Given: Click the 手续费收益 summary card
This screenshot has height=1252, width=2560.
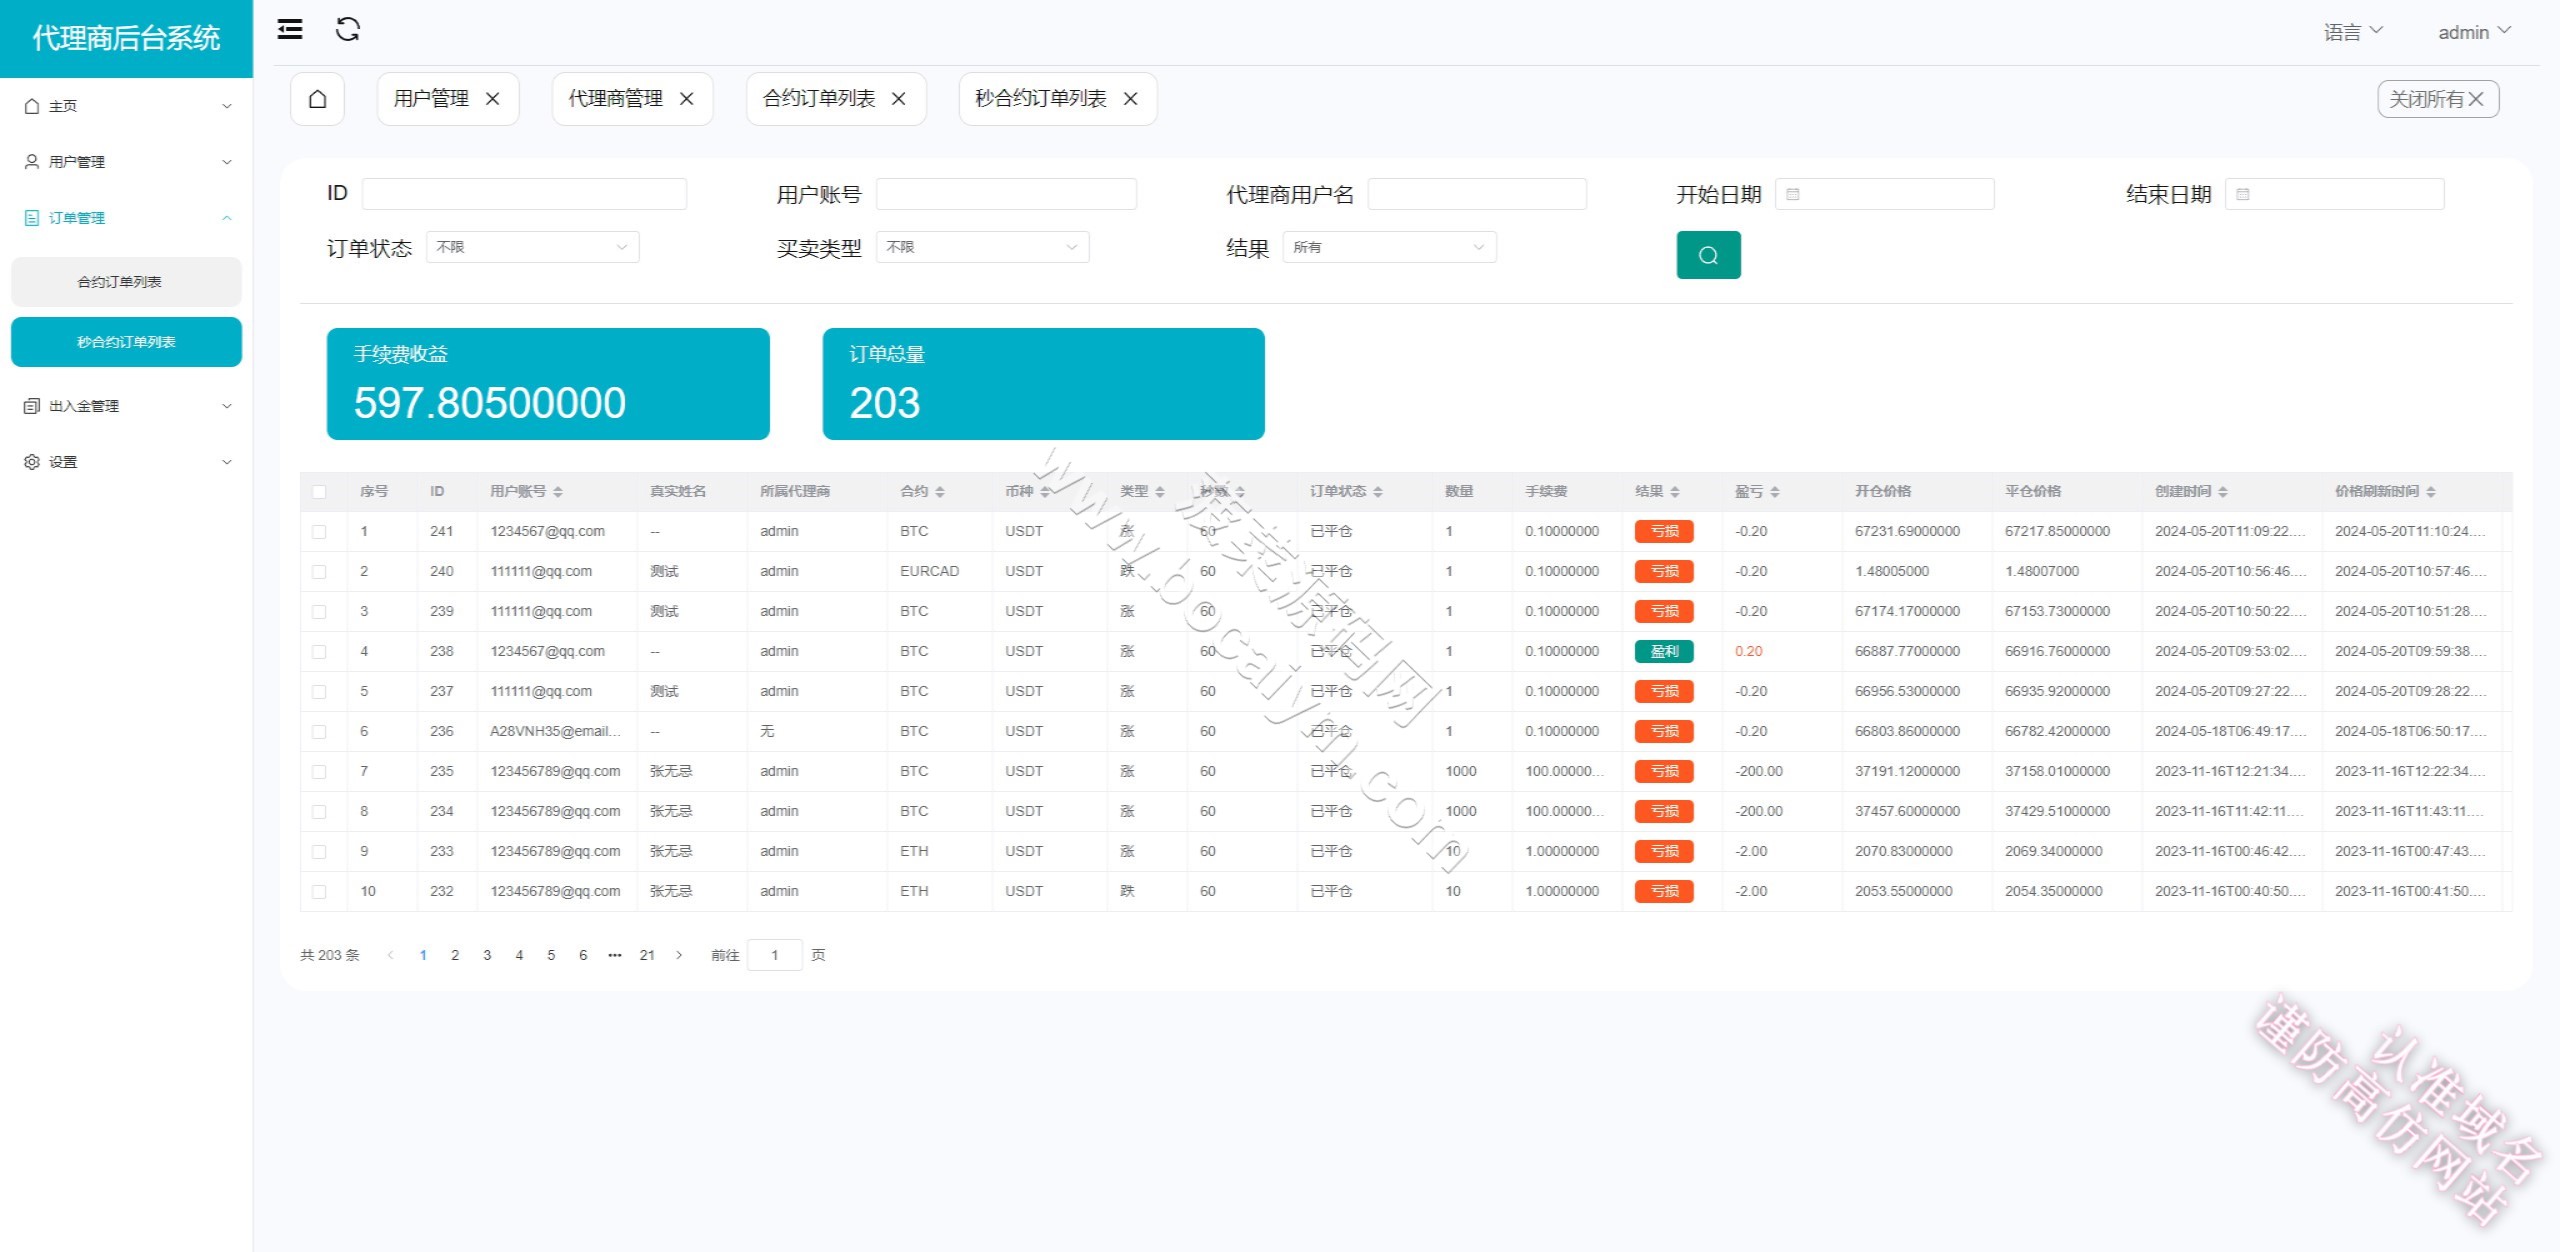Looking at the screenshot, I should pyautogui.click(x=548, y=384).
